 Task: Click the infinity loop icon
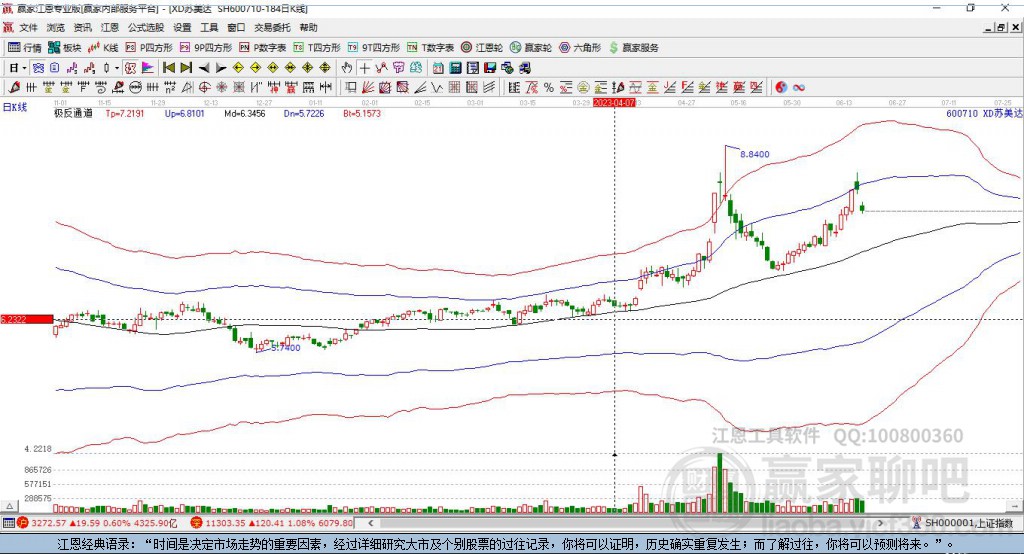[799, 87]
